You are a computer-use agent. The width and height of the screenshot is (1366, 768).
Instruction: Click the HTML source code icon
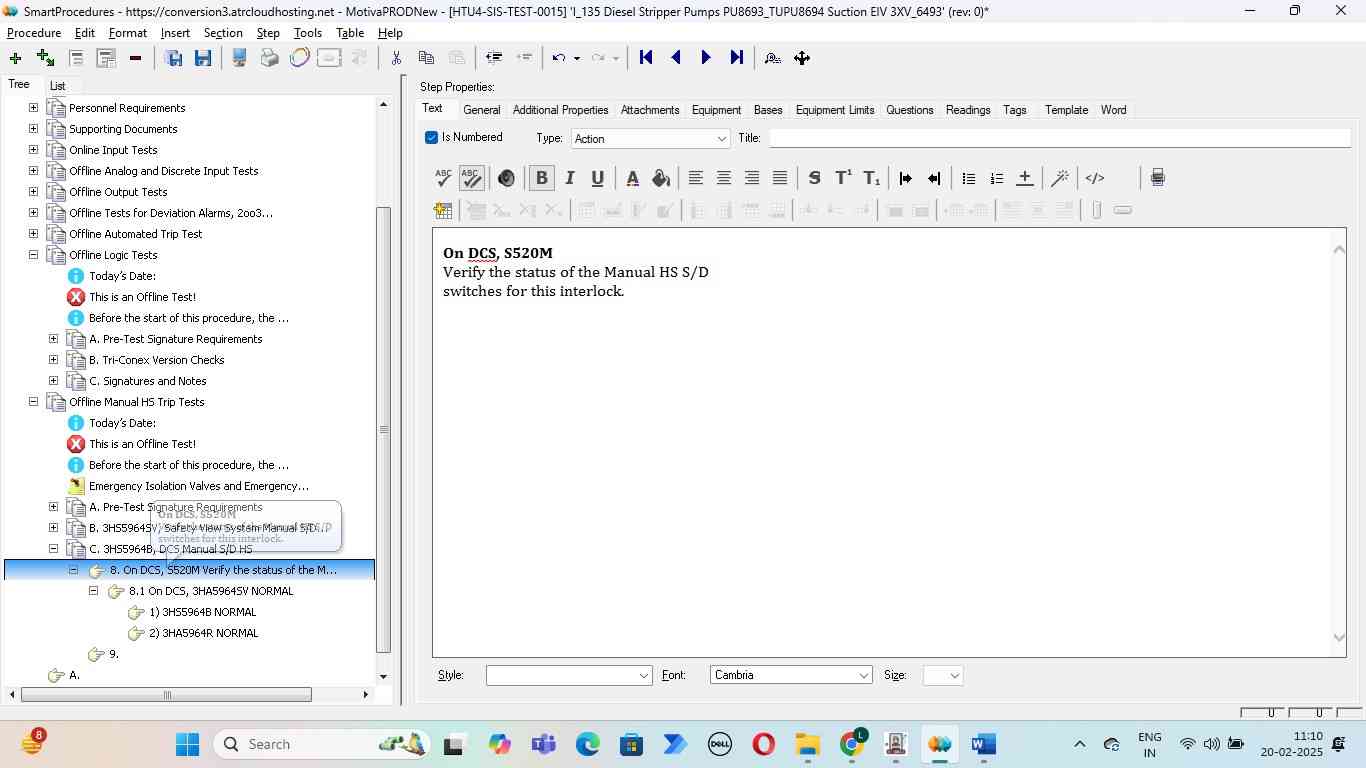[x=1095, y=178]
